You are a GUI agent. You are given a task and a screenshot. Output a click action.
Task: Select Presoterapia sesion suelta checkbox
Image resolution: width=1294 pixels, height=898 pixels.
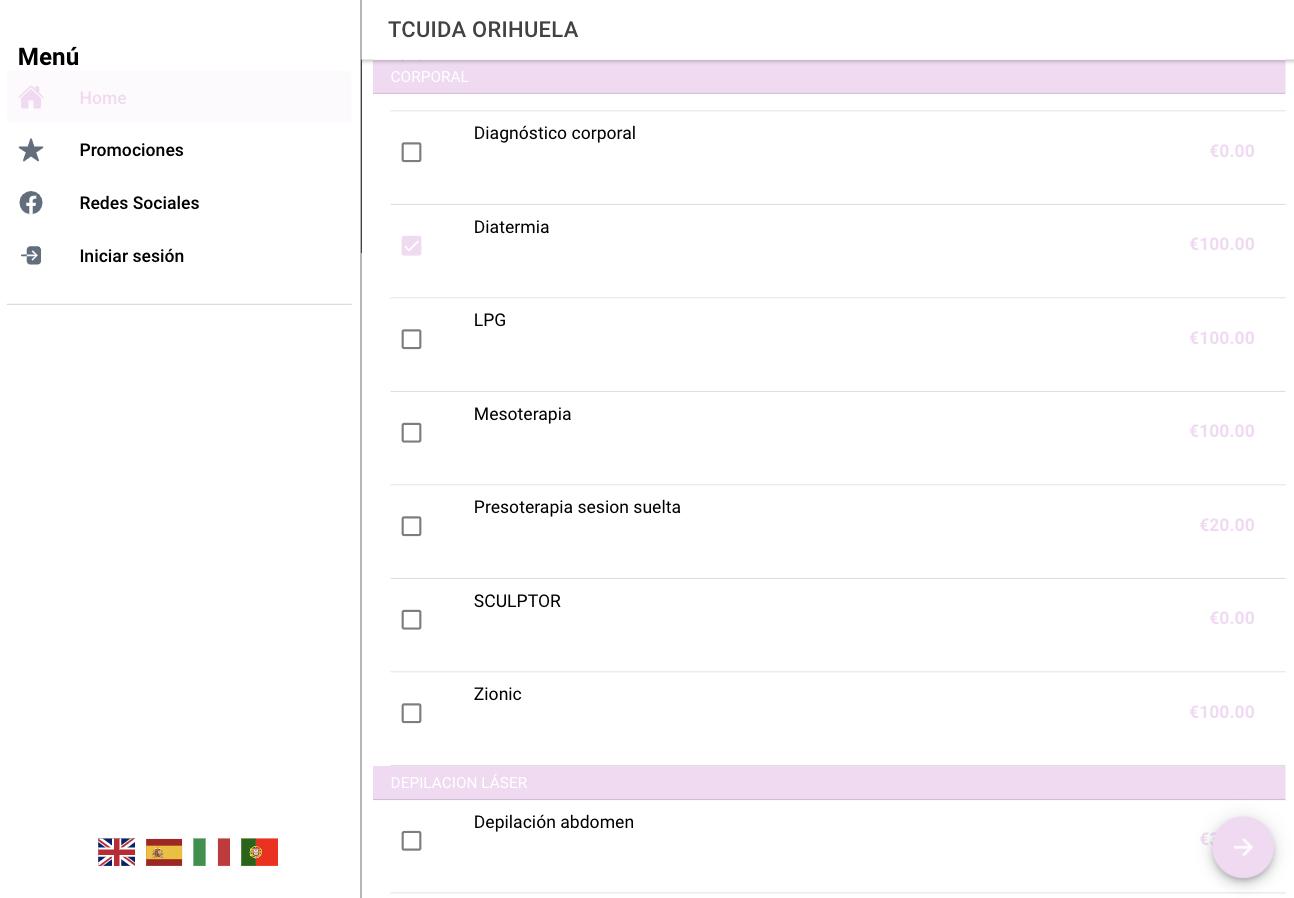(x=411, y=526)
